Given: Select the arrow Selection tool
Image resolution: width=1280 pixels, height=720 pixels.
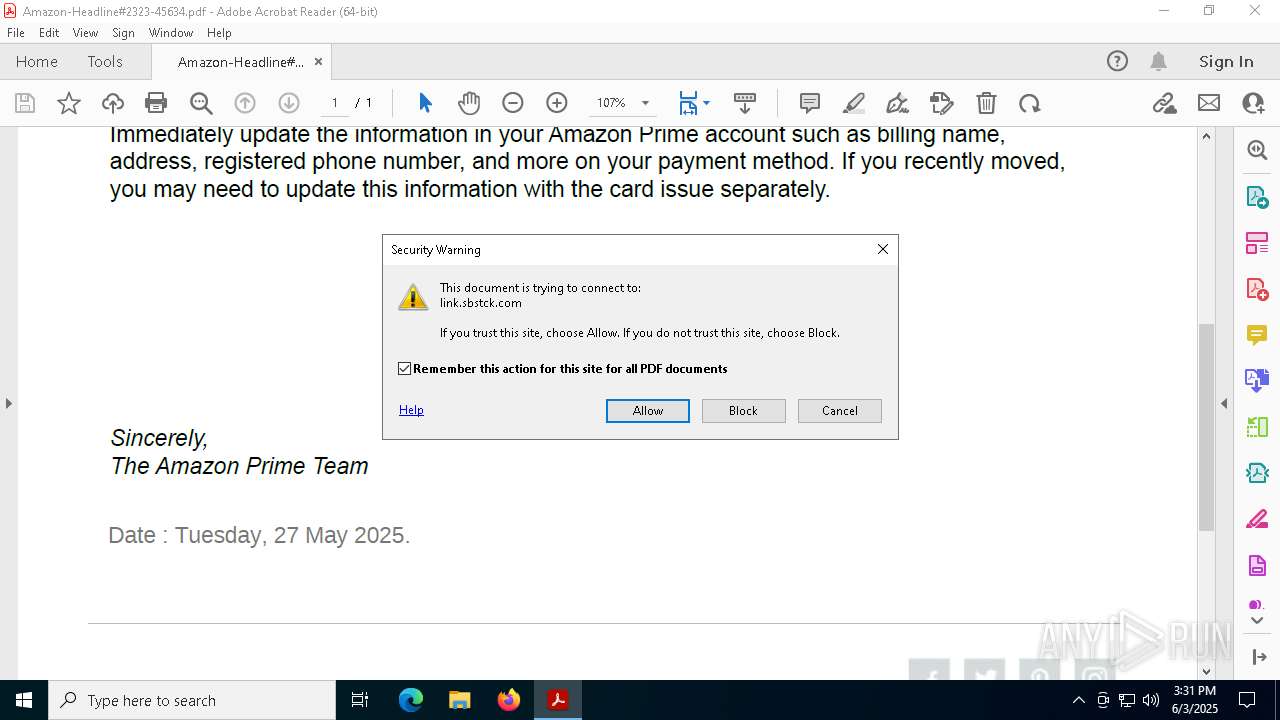Looking at the screenshot, I should pyautogui.click(x=425, y=103).
